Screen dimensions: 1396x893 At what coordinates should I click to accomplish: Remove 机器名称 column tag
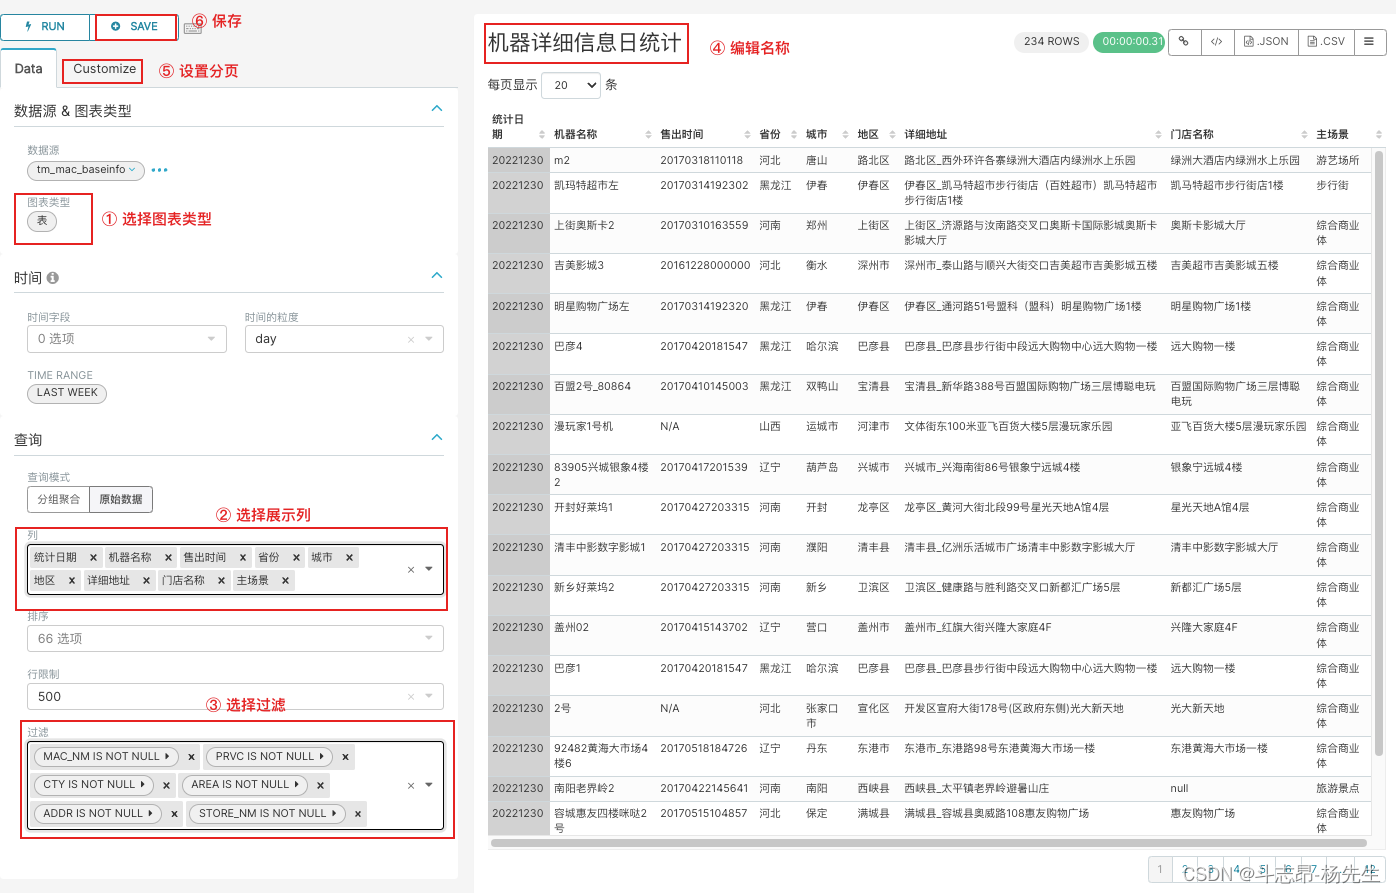(x=168, y=558)
